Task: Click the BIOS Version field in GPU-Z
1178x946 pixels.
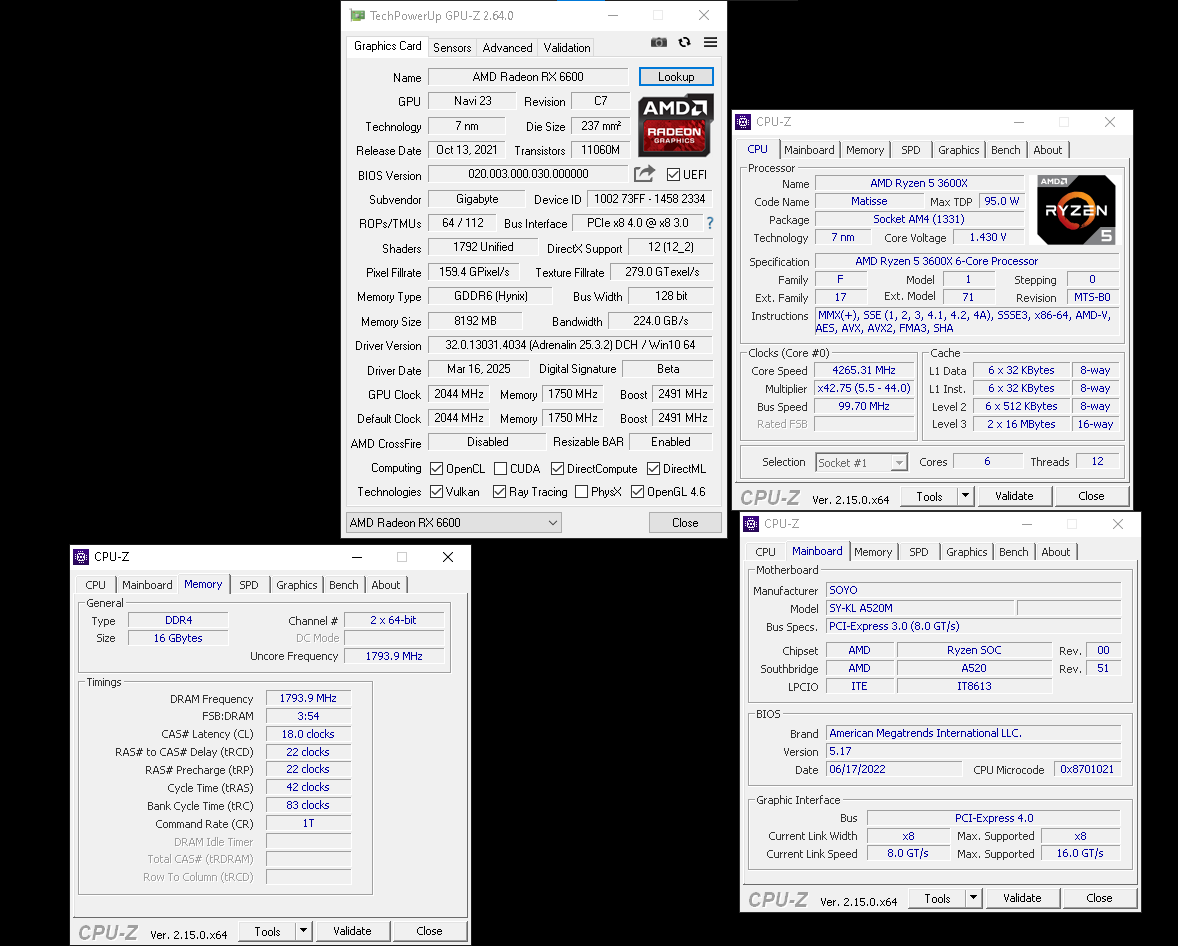Action: (528, 174)
